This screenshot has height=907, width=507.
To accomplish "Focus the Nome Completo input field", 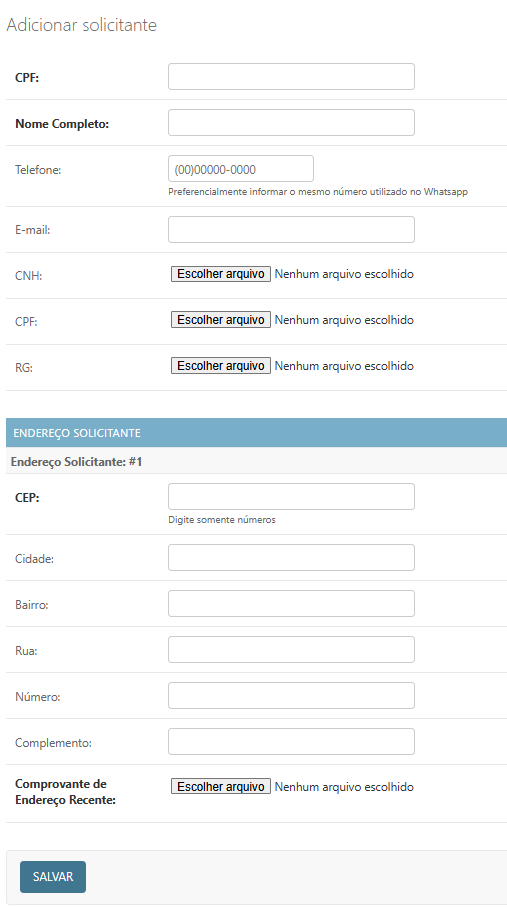I will pyautogui.click(x=291, y=123).
